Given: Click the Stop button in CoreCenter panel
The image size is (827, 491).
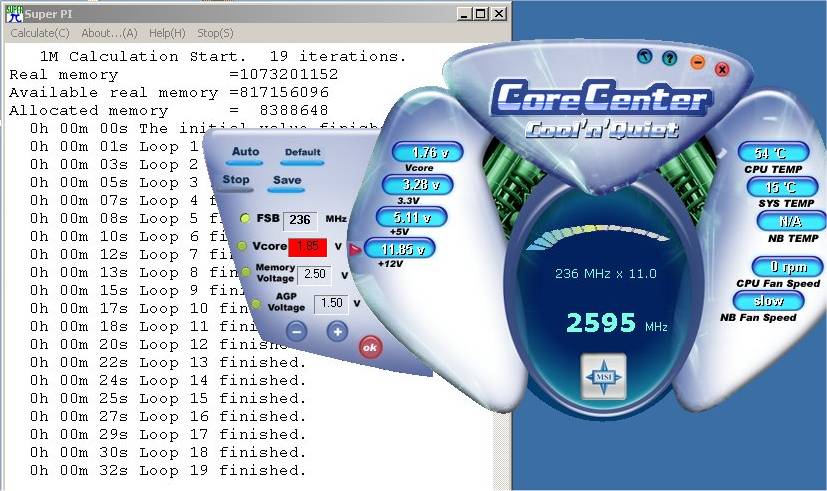Looking at the screenshot, I should coord(236,181).
